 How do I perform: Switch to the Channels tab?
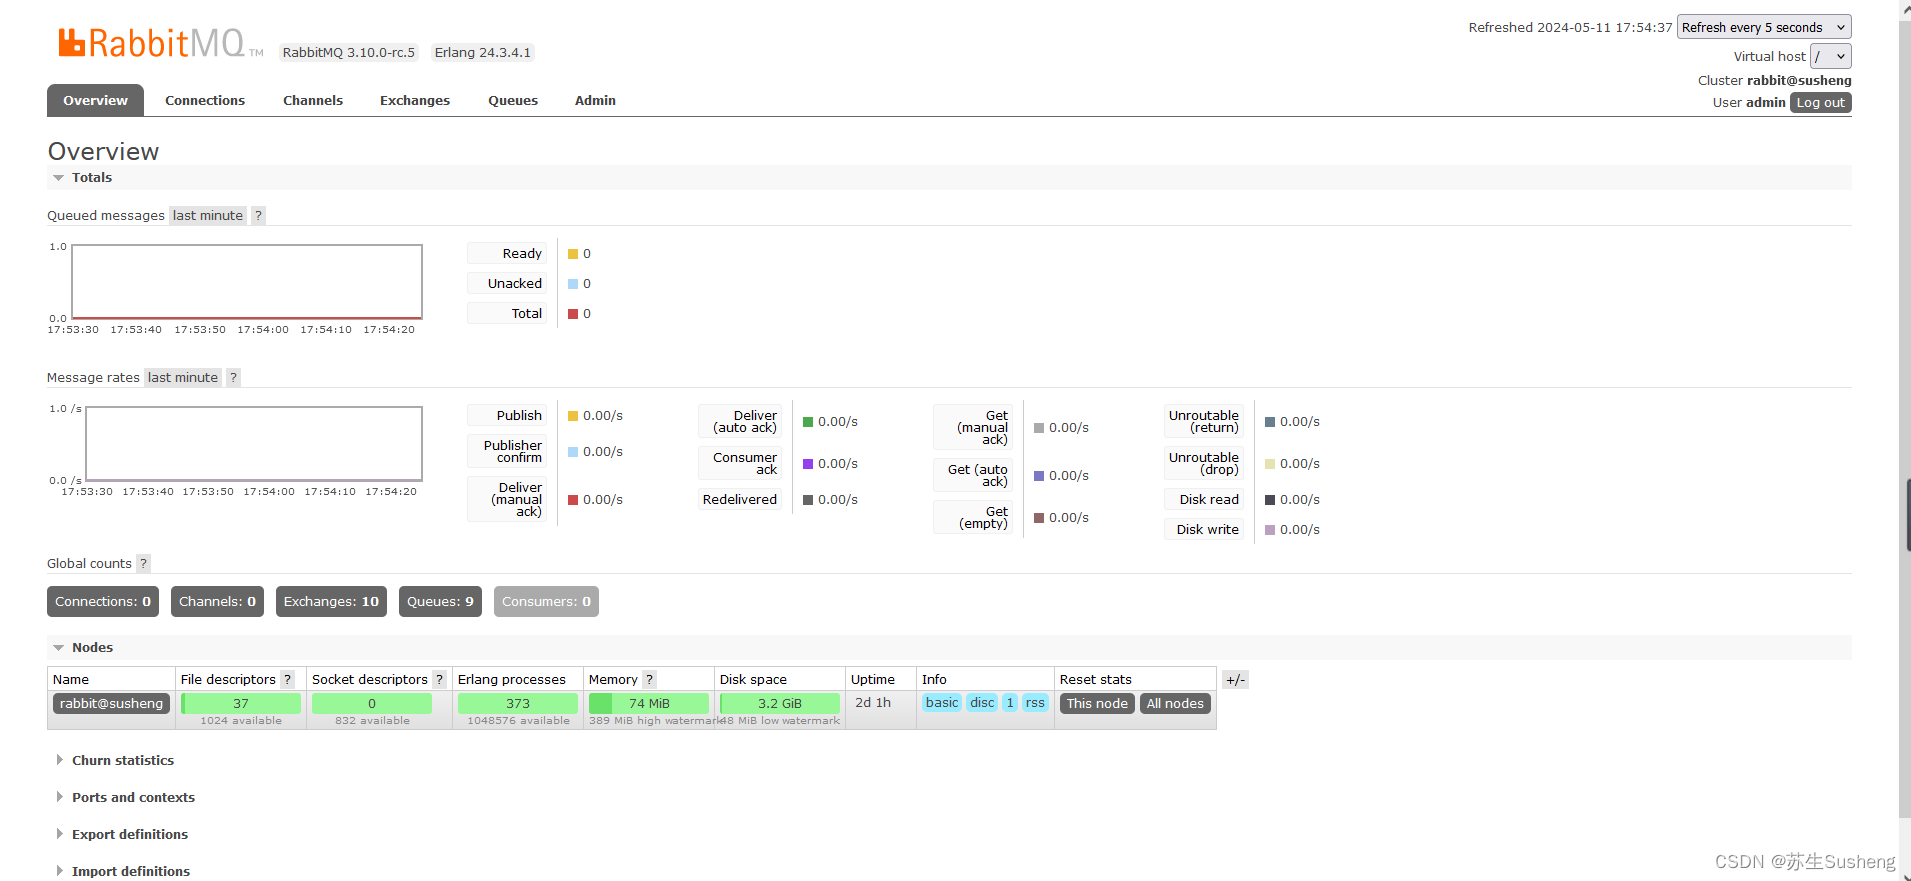point(313,100)
